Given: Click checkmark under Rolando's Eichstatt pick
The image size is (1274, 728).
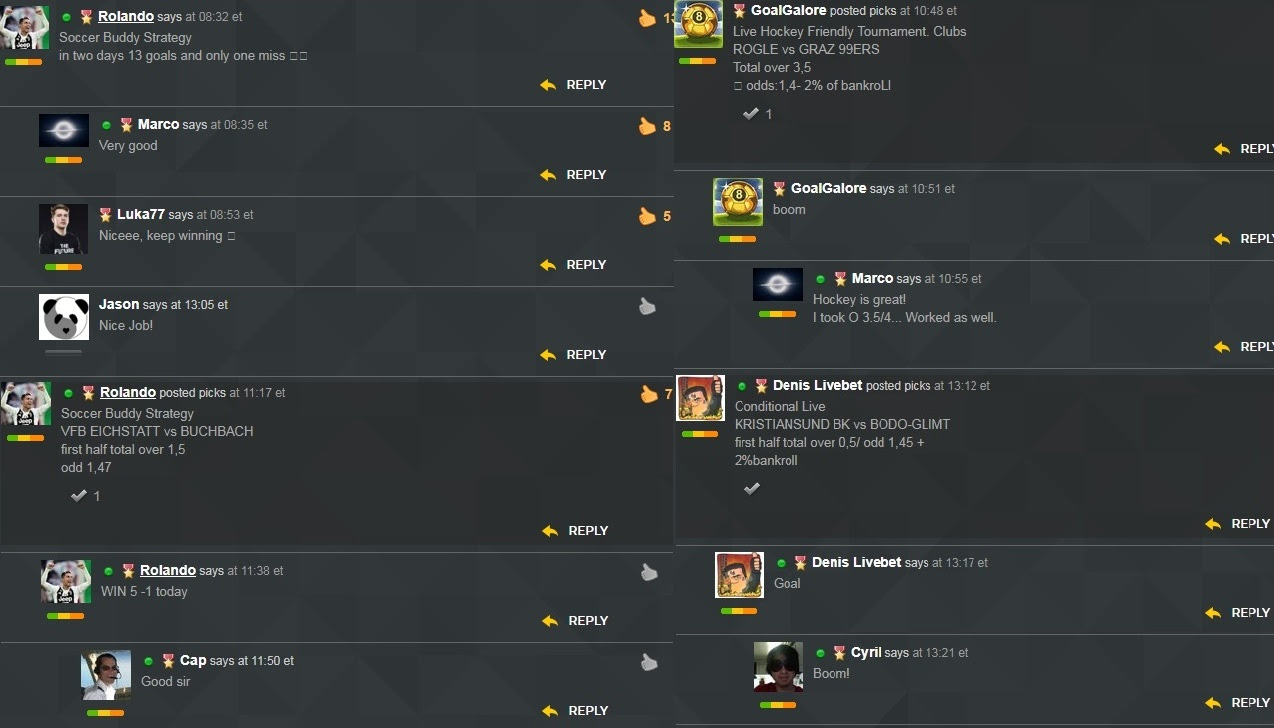Looking at the screenshot, I should [x=78, y=496].
